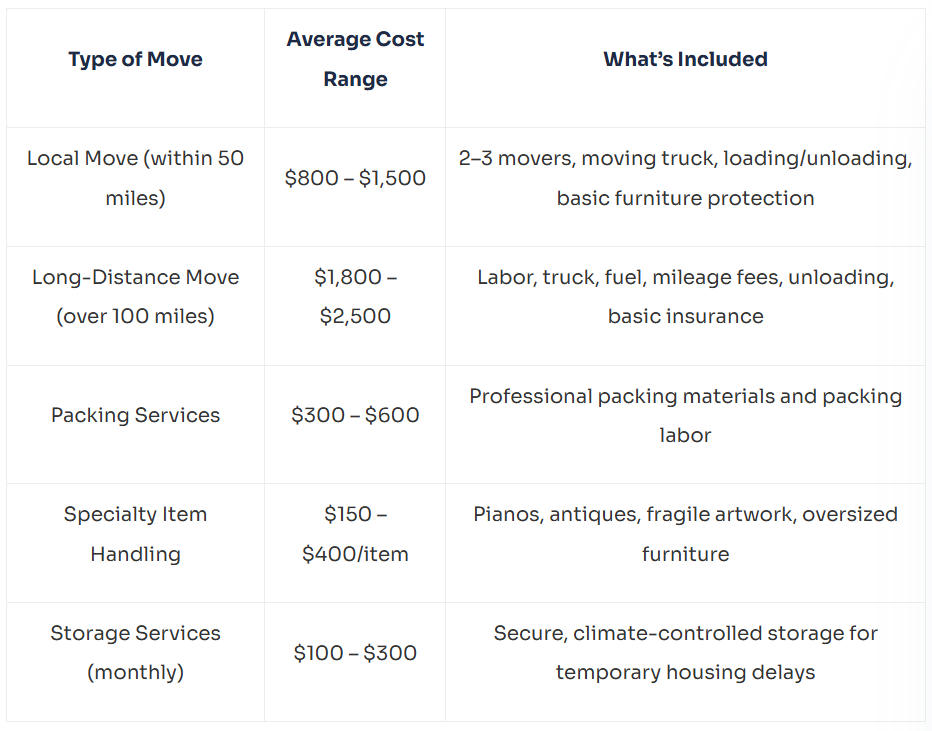932x731 pixels.
Task: Click the '$100 – $300' cost cell
Action: tap(355, 662)
